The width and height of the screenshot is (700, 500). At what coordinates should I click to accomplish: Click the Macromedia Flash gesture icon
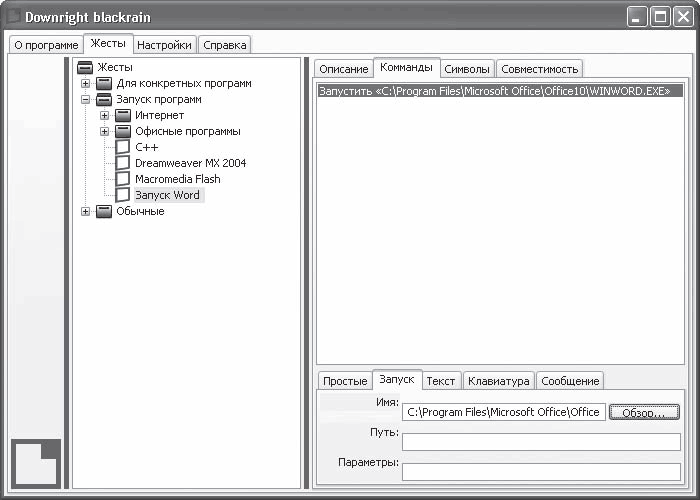click(123, 179)
